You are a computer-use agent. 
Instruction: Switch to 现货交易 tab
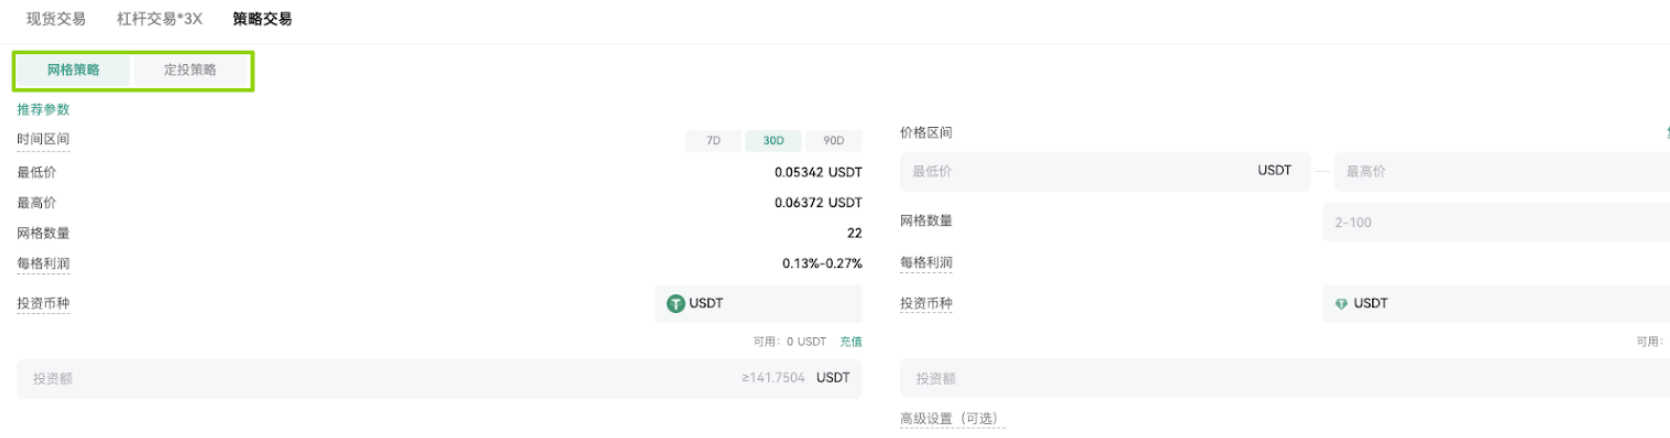[56, 19]
